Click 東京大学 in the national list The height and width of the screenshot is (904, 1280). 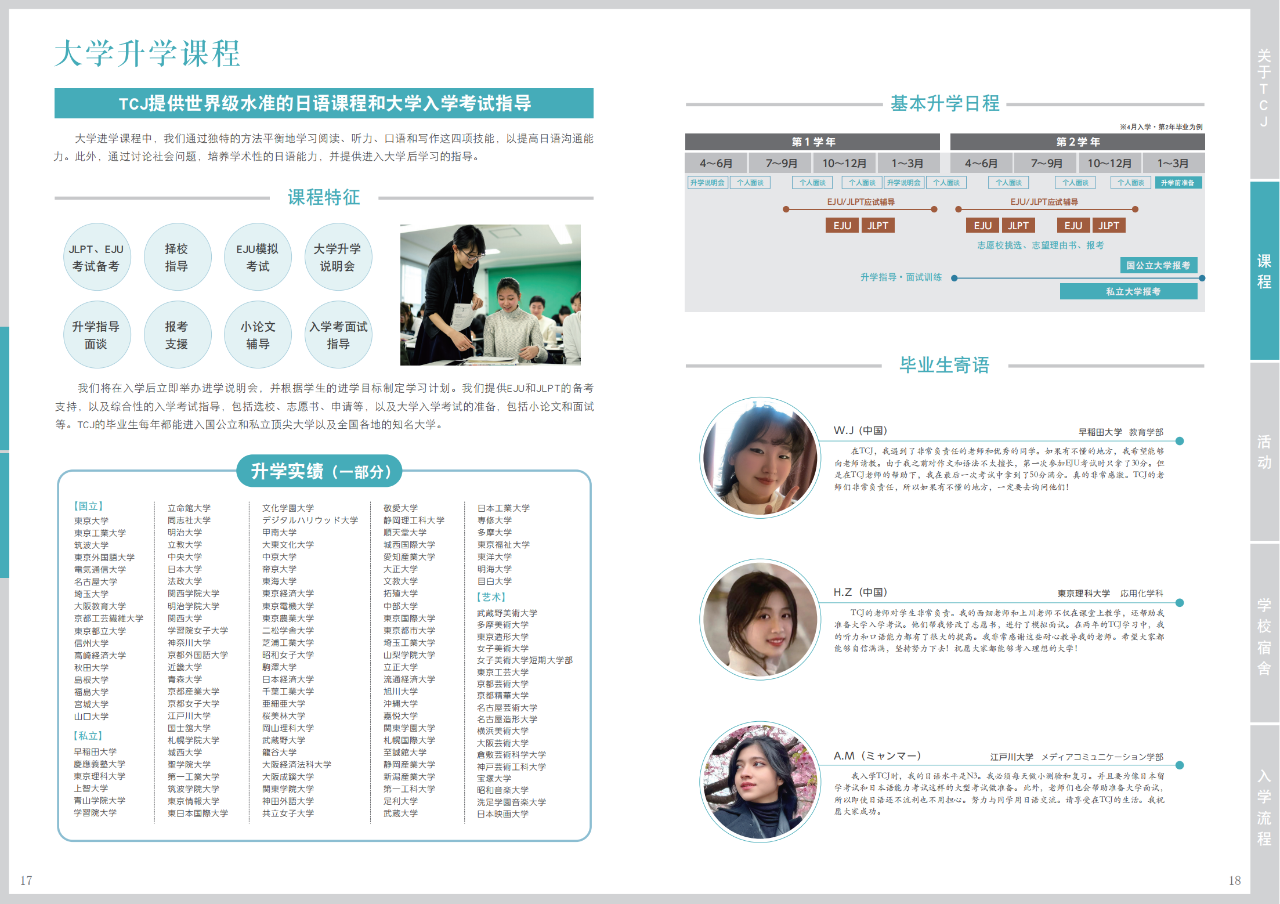(91, 521)
